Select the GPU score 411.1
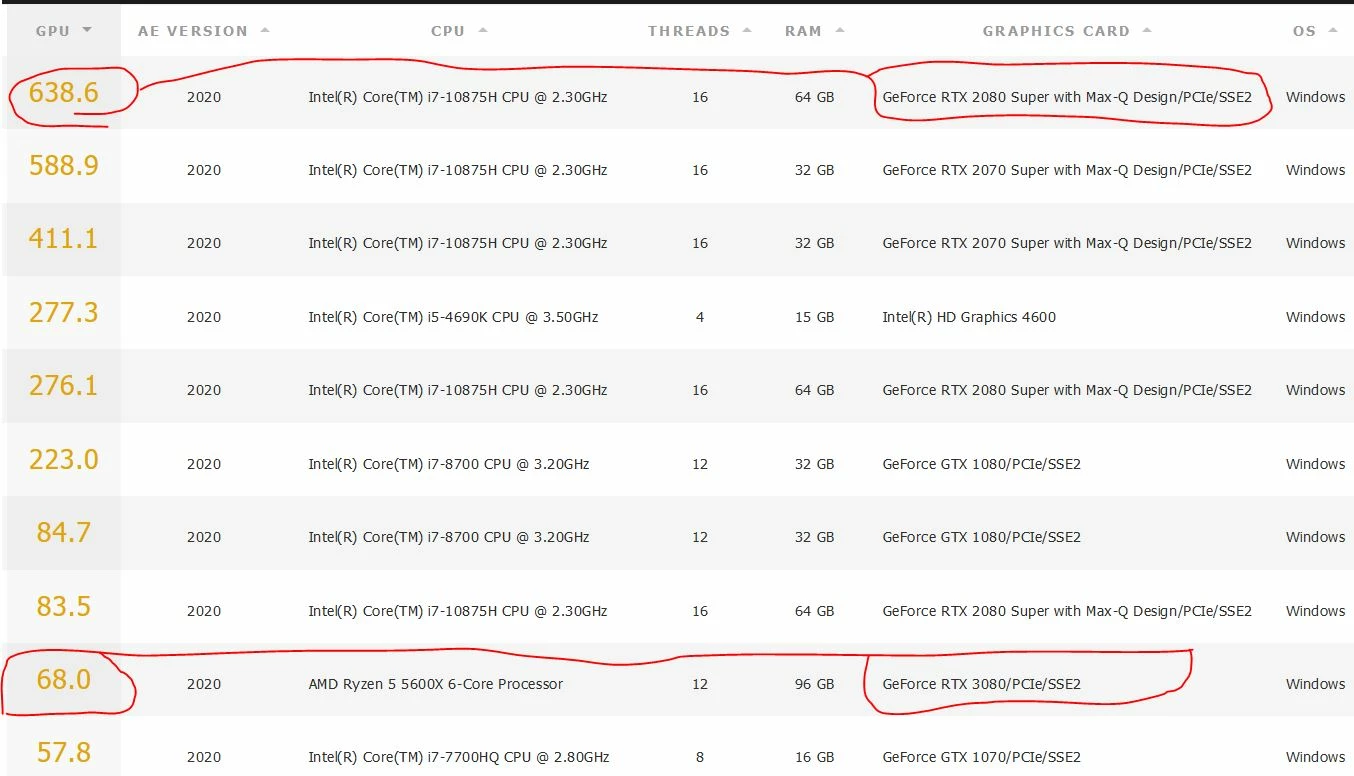The width and height of the screenshot is (1354, 776). pos(64,238)
